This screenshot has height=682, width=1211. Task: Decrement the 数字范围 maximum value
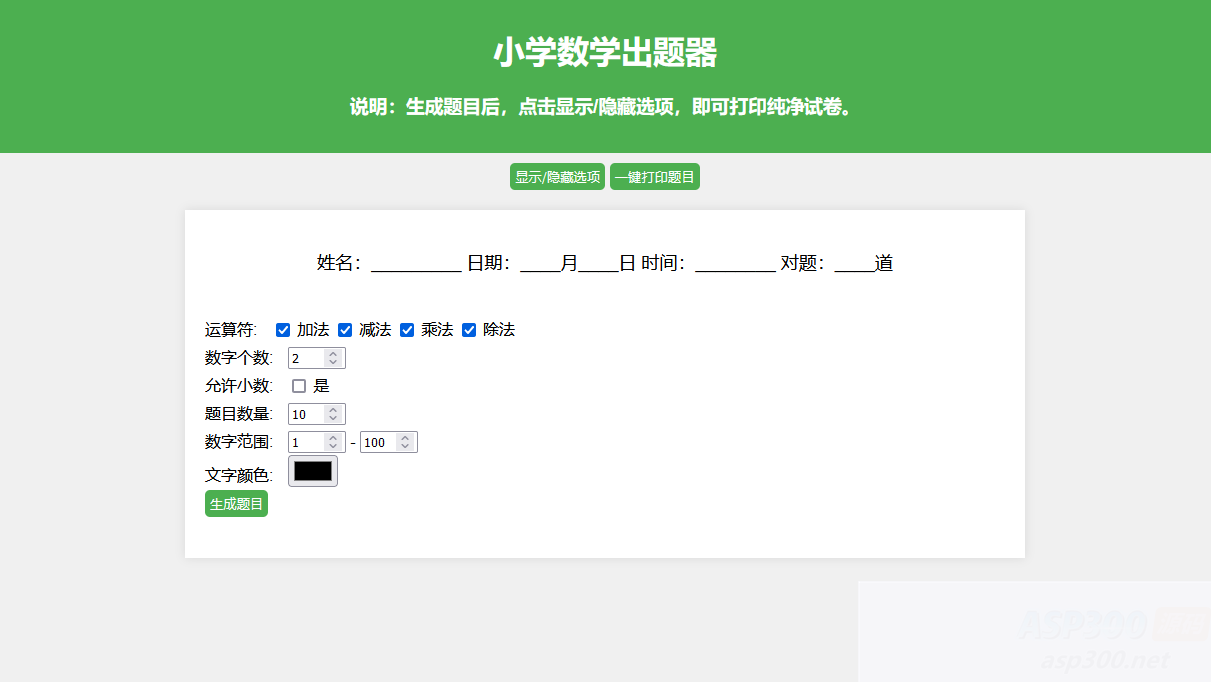tap(406, 445)
